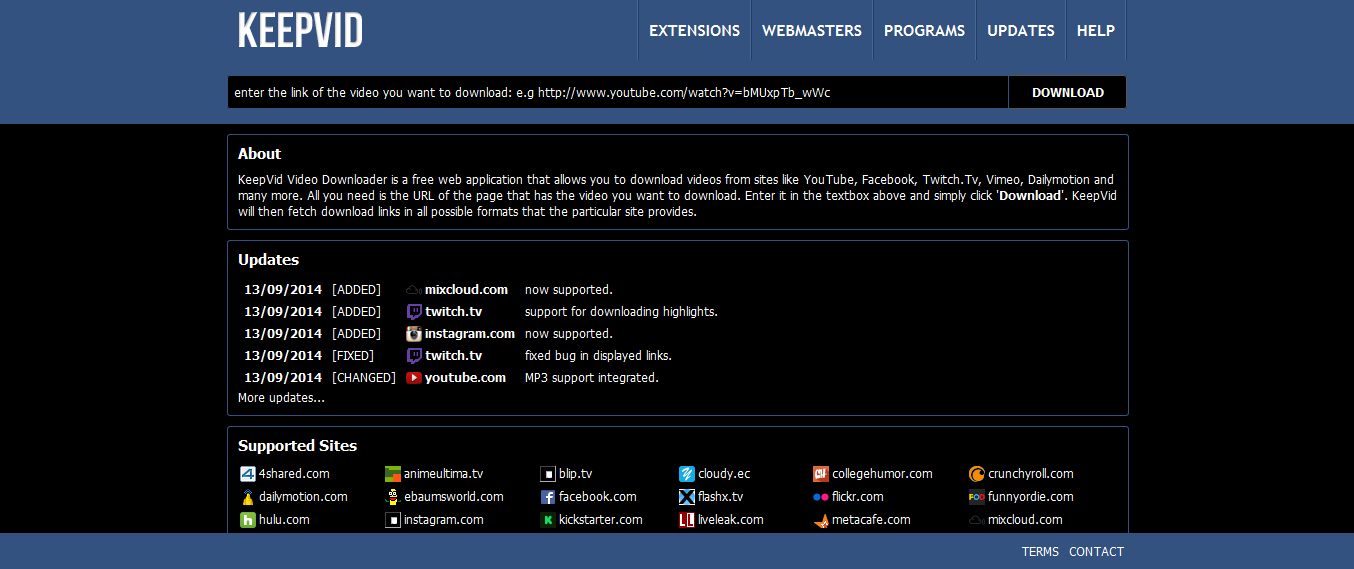
Task: Click the mixcloud.com cloud icon in Updates
Action: click(x=414, y=290)
